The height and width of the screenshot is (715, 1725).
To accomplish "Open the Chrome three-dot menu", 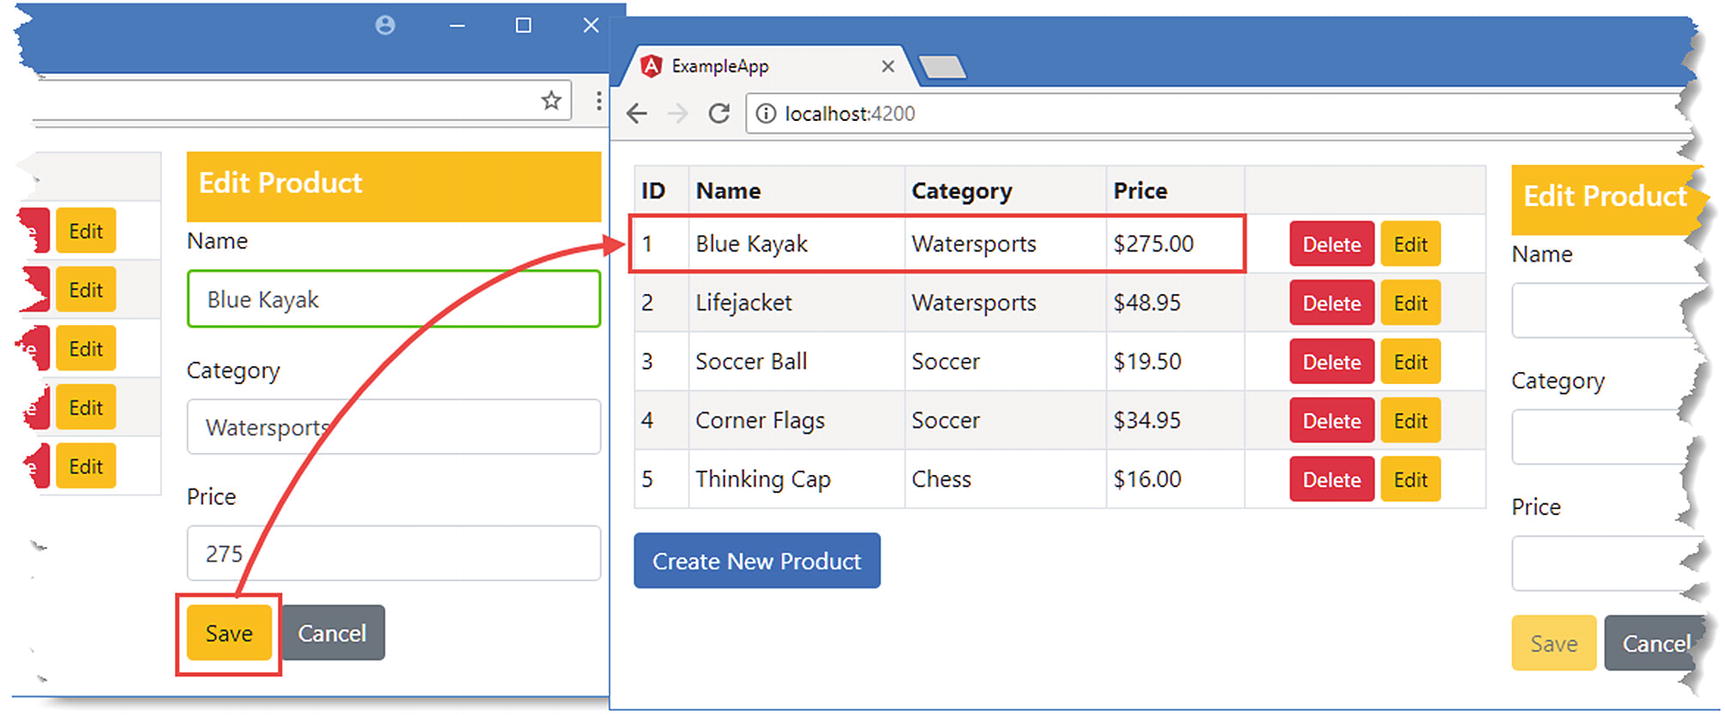I will pos(598,100).
